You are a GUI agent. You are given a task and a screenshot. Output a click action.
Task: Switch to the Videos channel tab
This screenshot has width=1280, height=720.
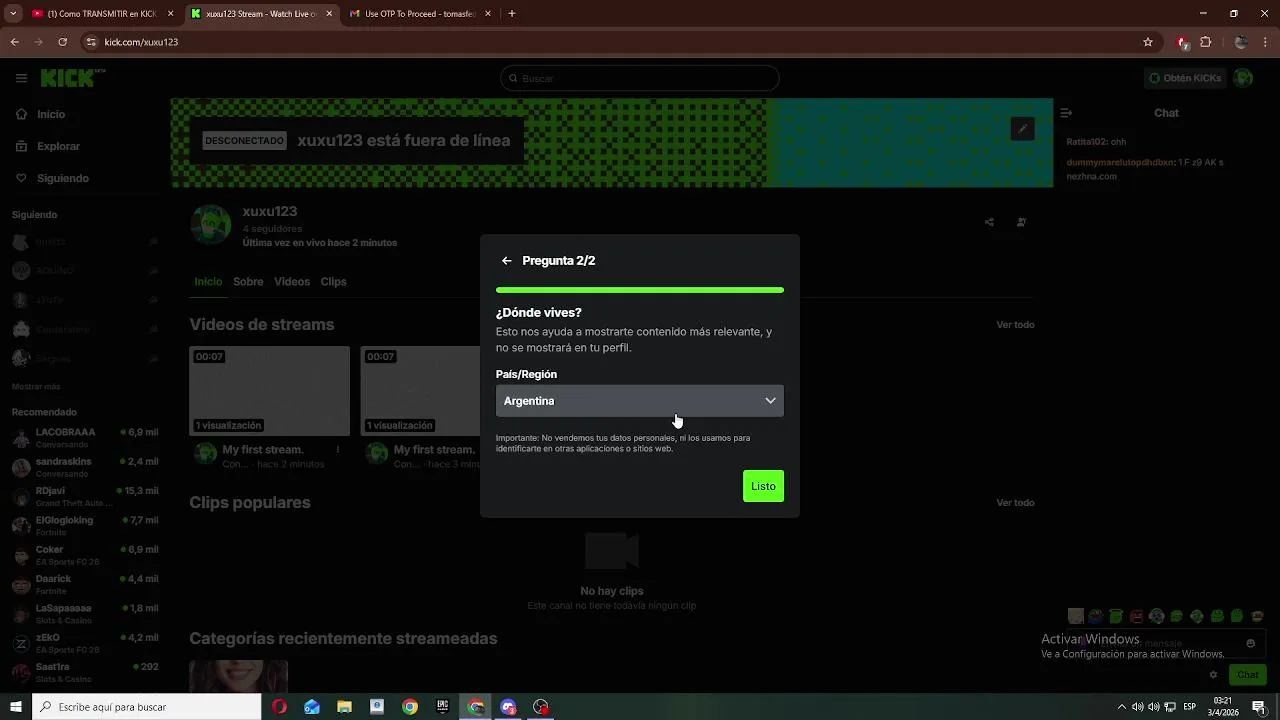[292, 282]
